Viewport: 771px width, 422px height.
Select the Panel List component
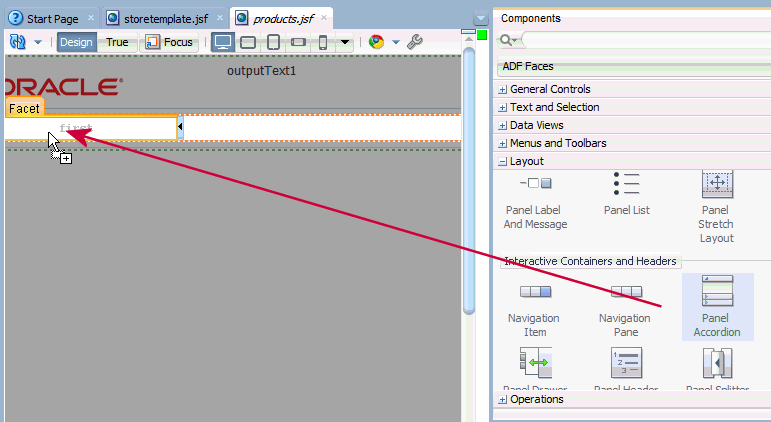point(626,194)
